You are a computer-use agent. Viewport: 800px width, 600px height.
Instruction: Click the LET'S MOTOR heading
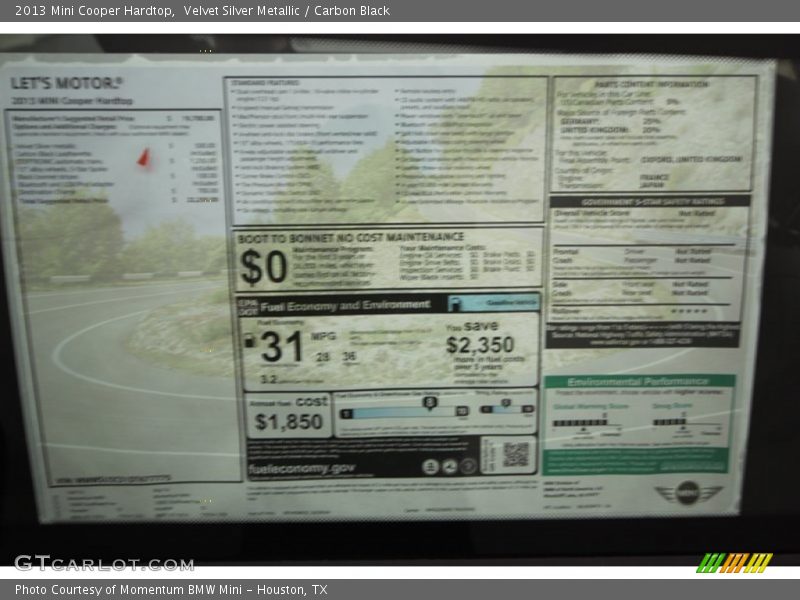click(x=67, y=83)
